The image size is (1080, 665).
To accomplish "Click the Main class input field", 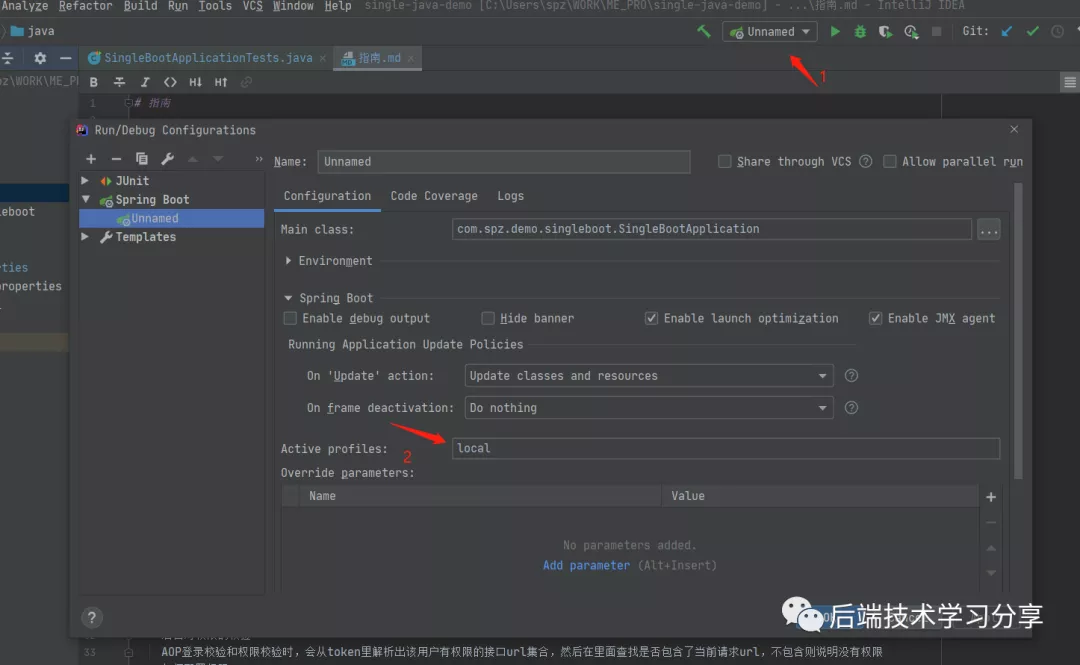I will coord(712,229).
